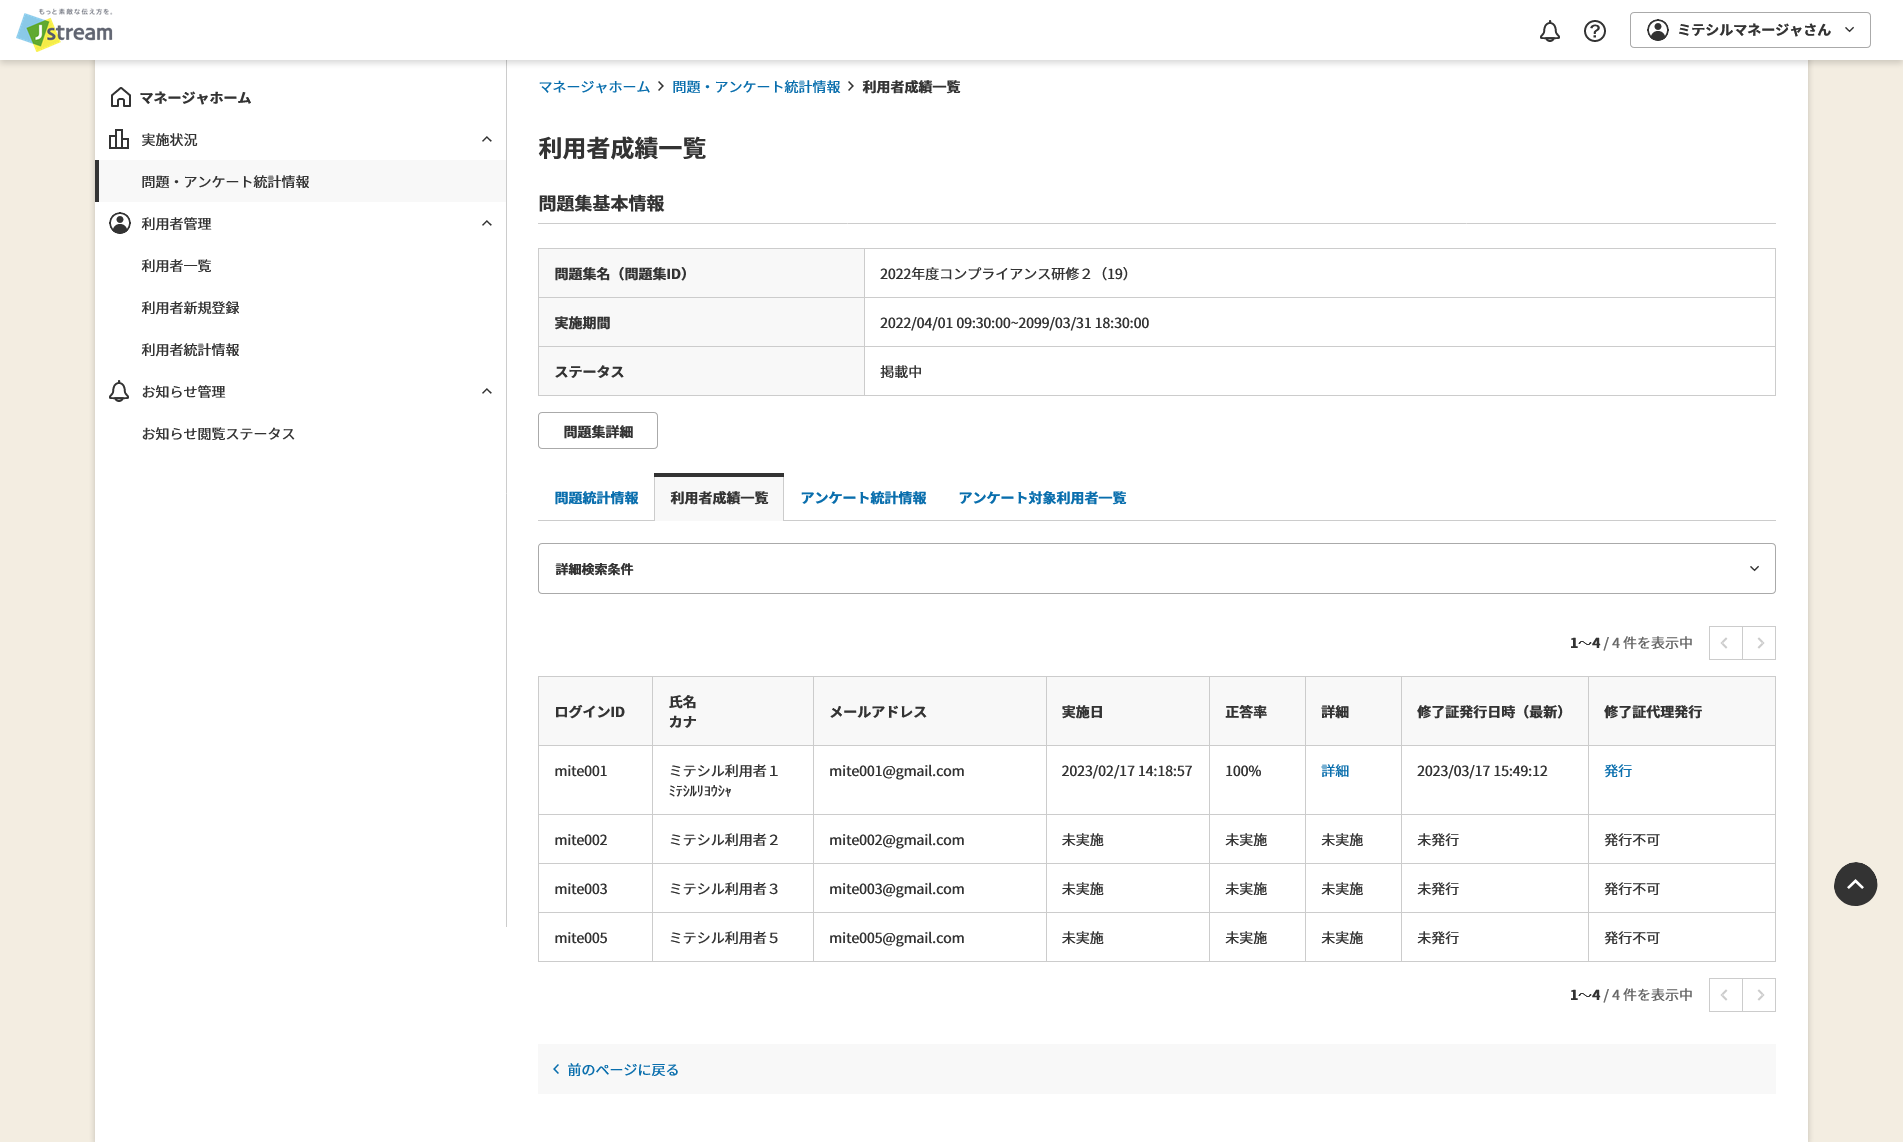Click 発行 link for mite001
Screen dimensions: 1903x1142
tap(1618, 771)
